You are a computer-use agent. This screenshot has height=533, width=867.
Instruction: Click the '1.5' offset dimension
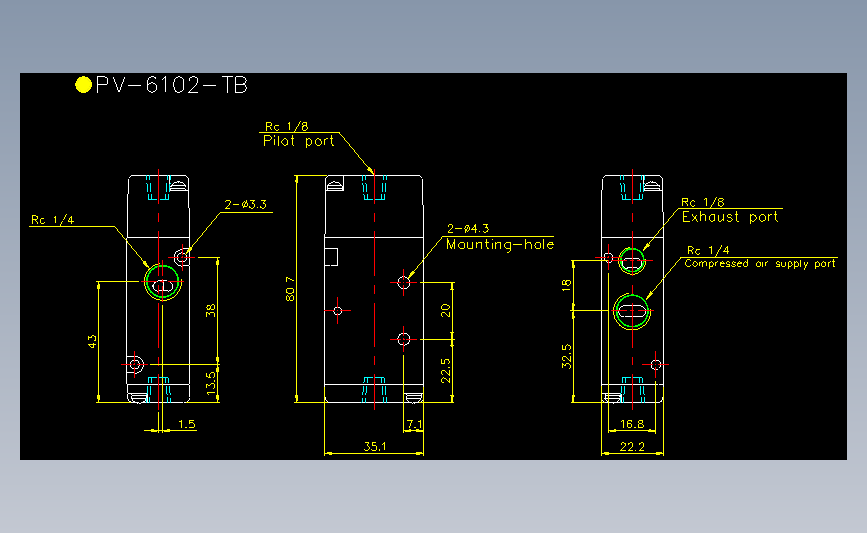point(187,424)
